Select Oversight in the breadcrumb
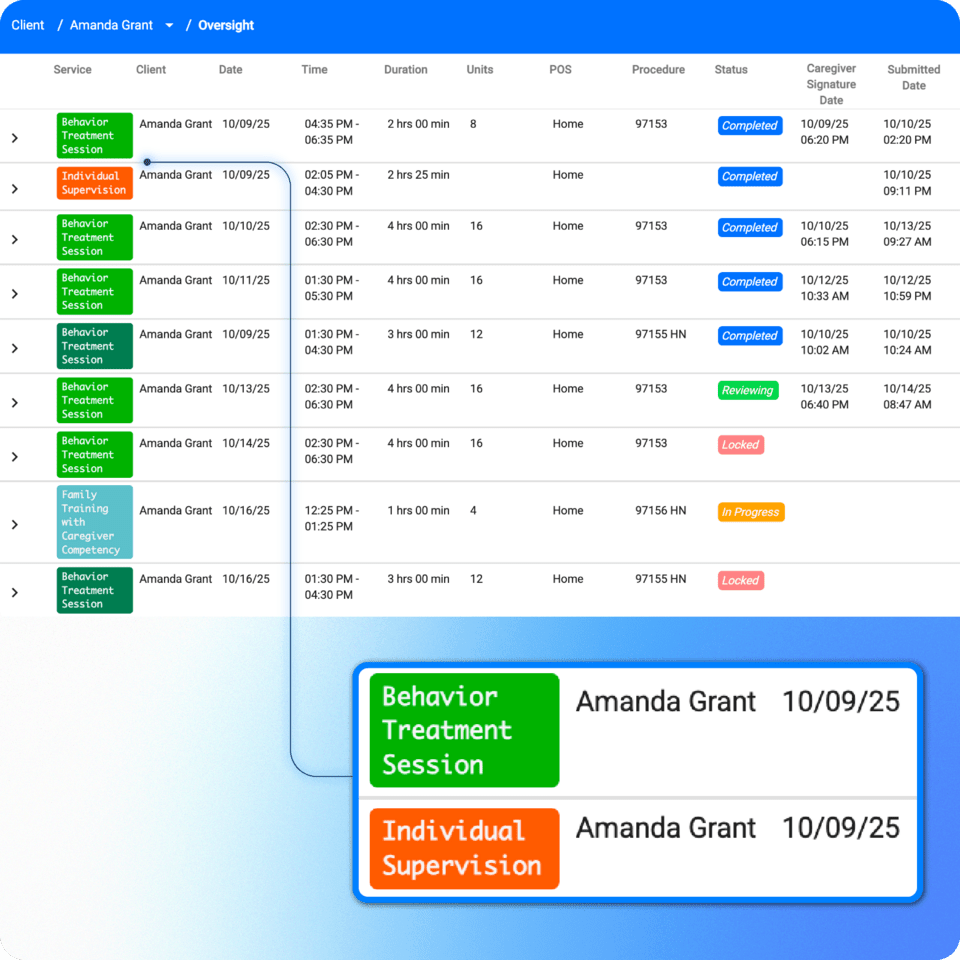The height and width of the screenshot is (960, 960). [226, 25]
